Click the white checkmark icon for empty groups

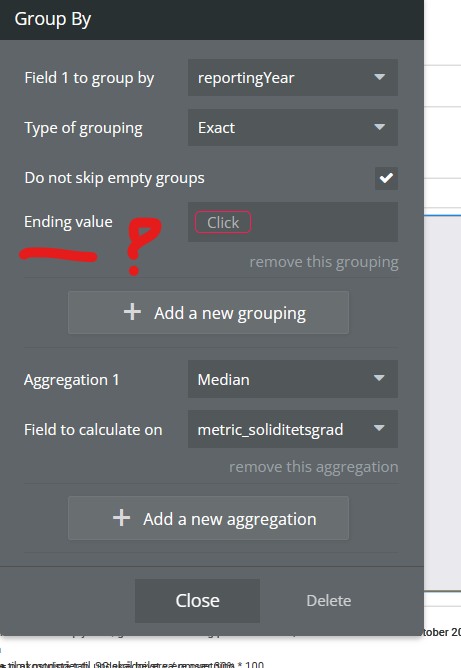click(x=386, y=178)
